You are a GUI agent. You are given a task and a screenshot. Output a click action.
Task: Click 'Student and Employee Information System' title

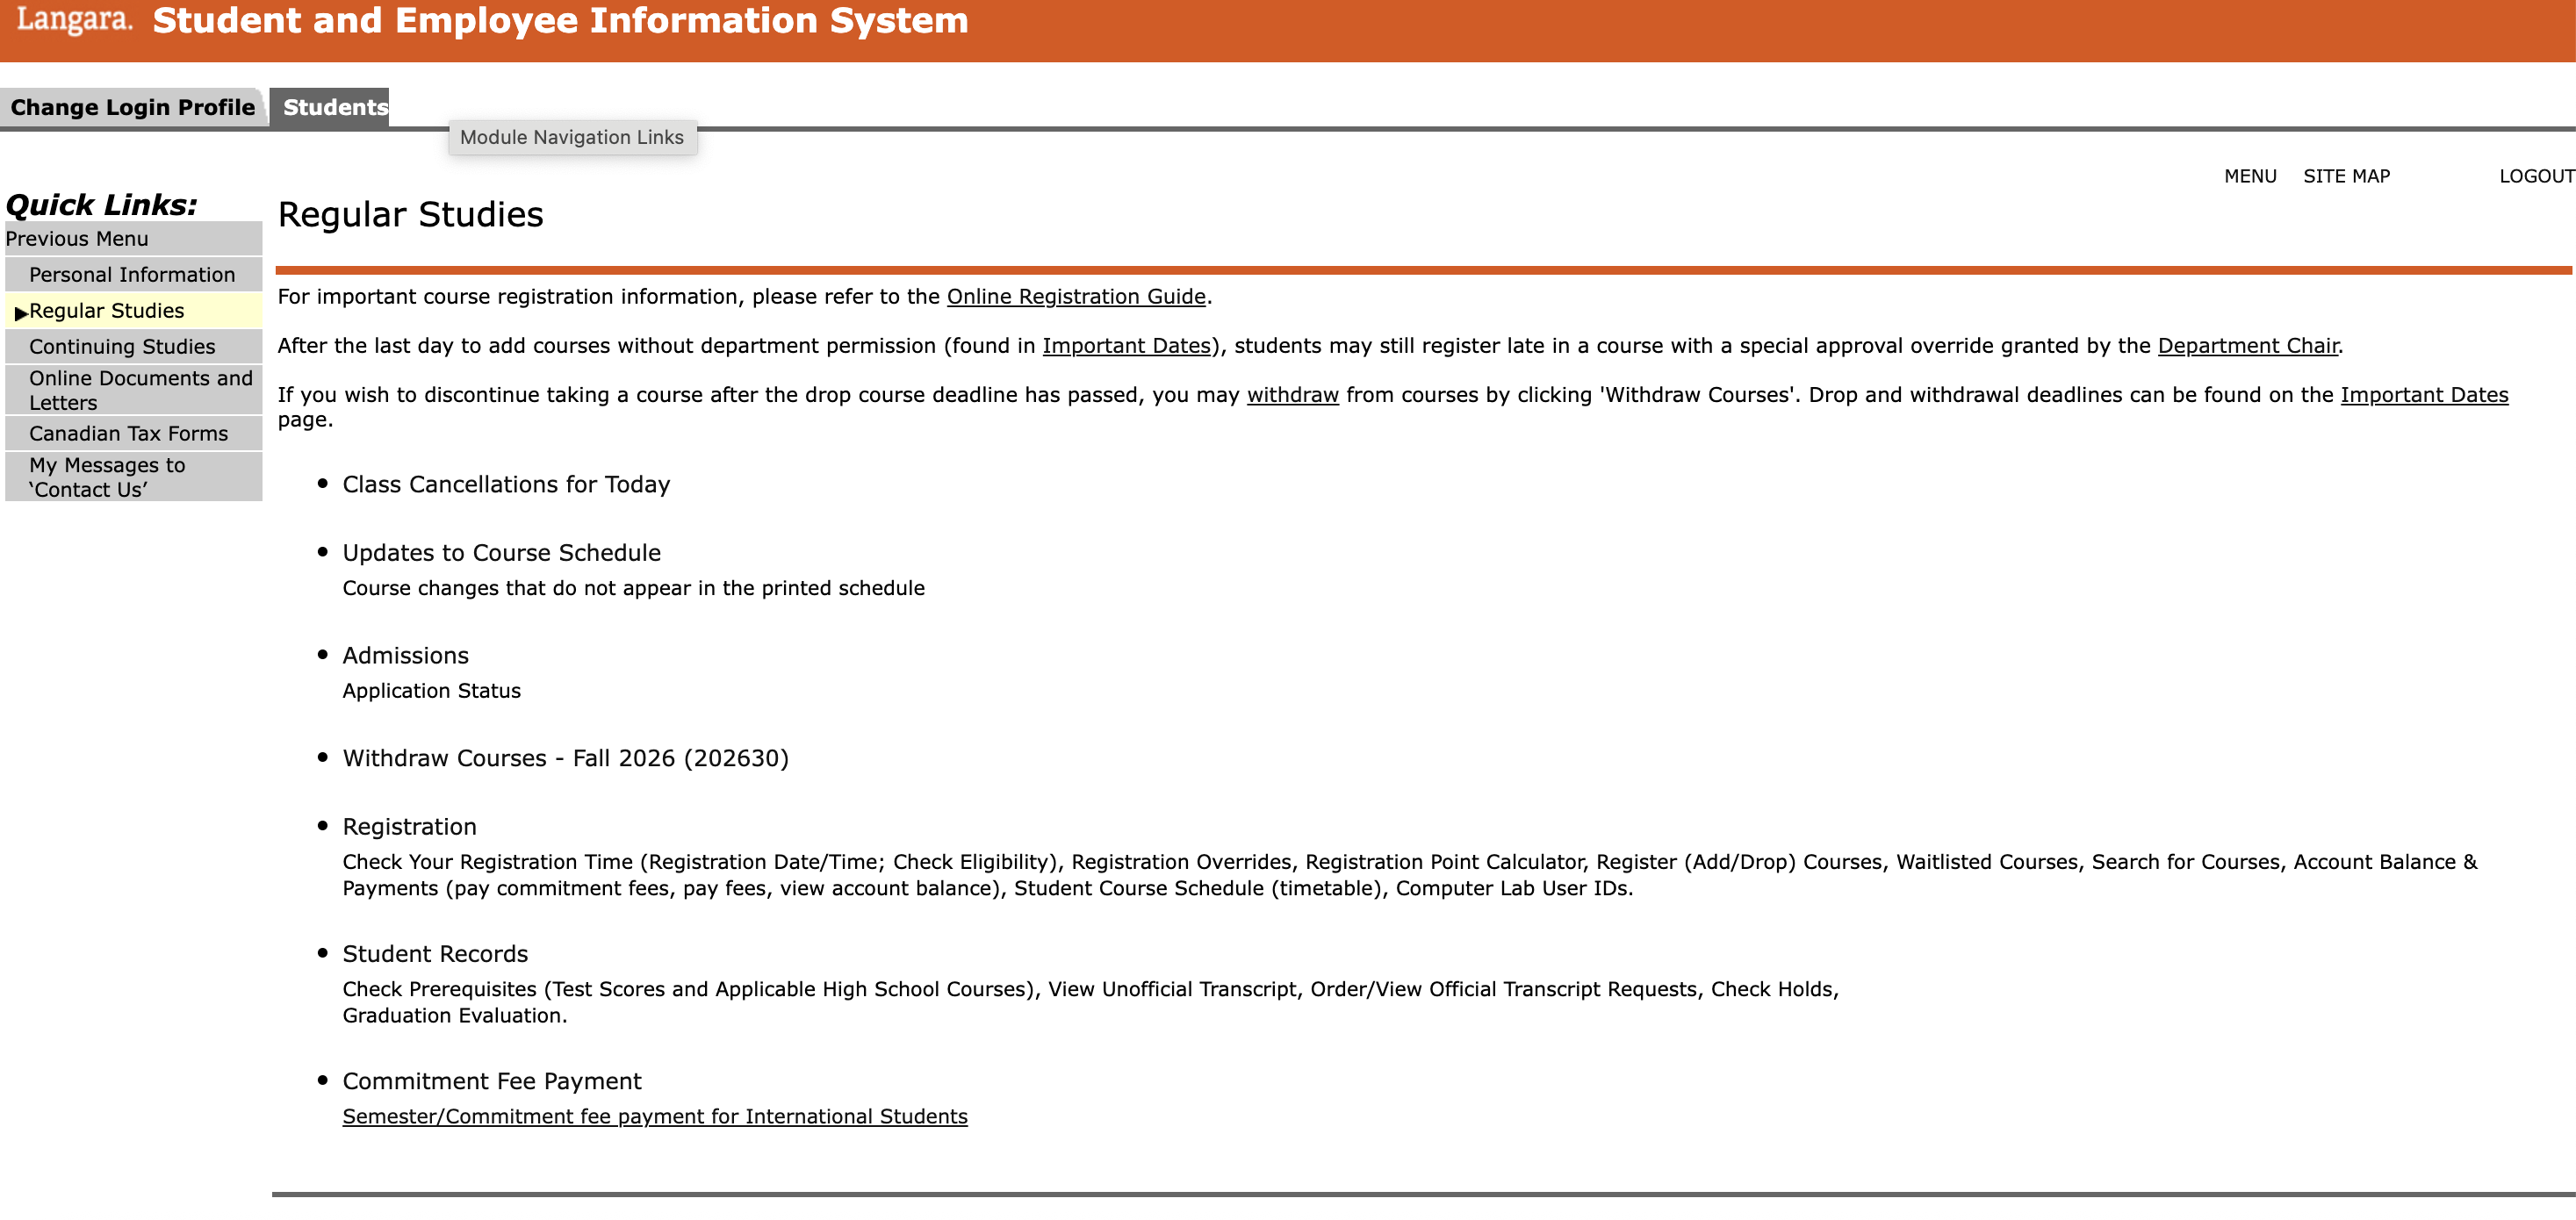pos(560,21)
